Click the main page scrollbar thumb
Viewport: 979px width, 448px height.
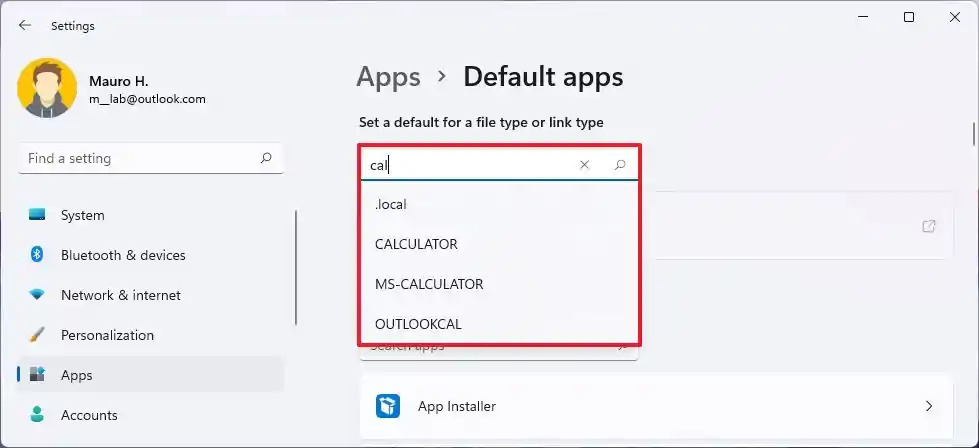(x=973, y=133)
